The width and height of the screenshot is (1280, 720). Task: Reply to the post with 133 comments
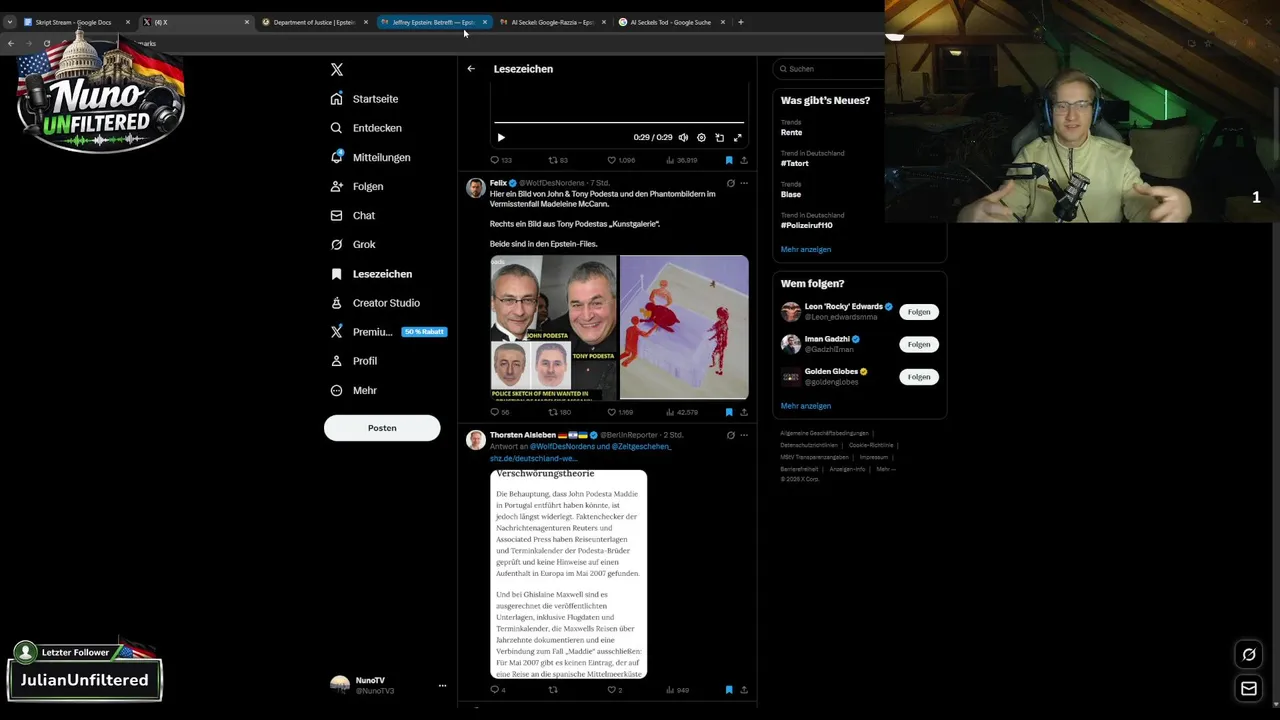coord(501,160)
